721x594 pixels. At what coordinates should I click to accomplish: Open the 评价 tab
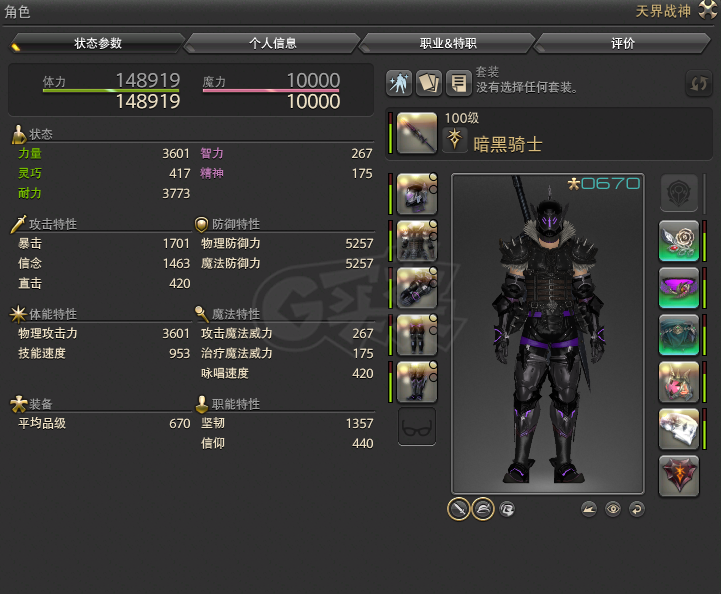[x=623, y=43]
